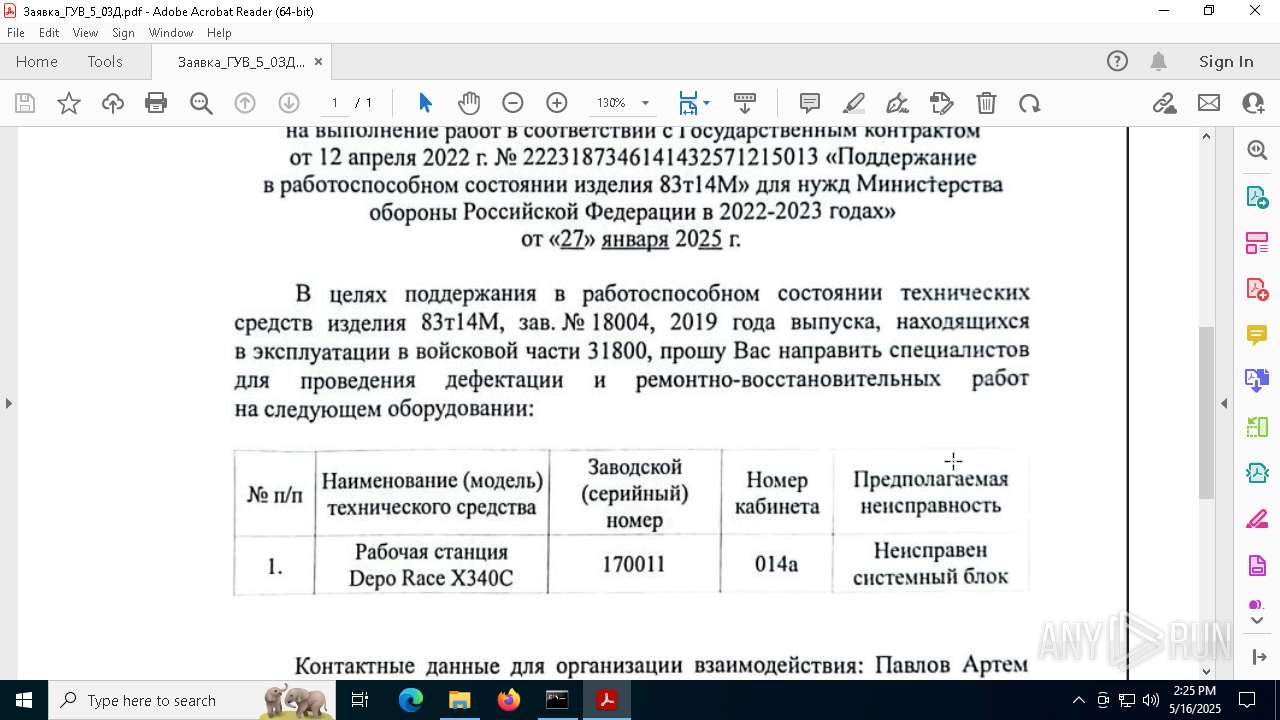Open the Fill & Sign pen tool
1280x720 pixels.
[x=898, y=103]
